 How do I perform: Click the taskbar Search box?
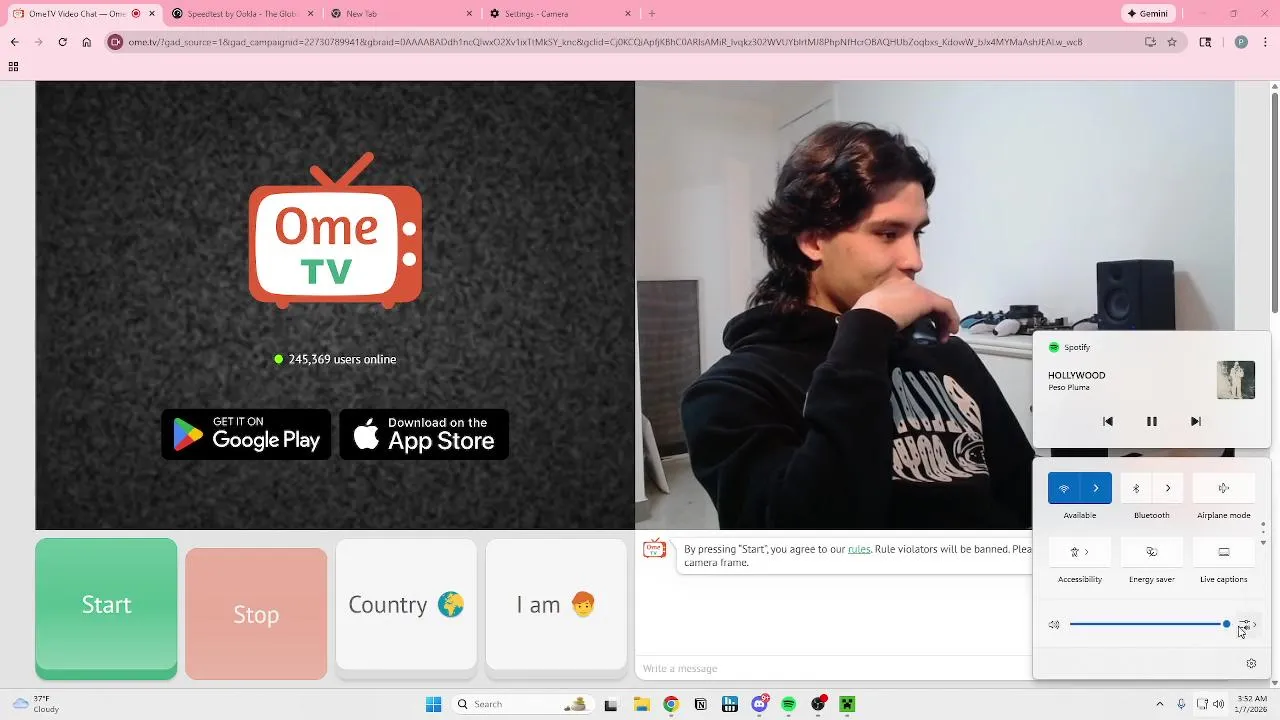[520, 704]
